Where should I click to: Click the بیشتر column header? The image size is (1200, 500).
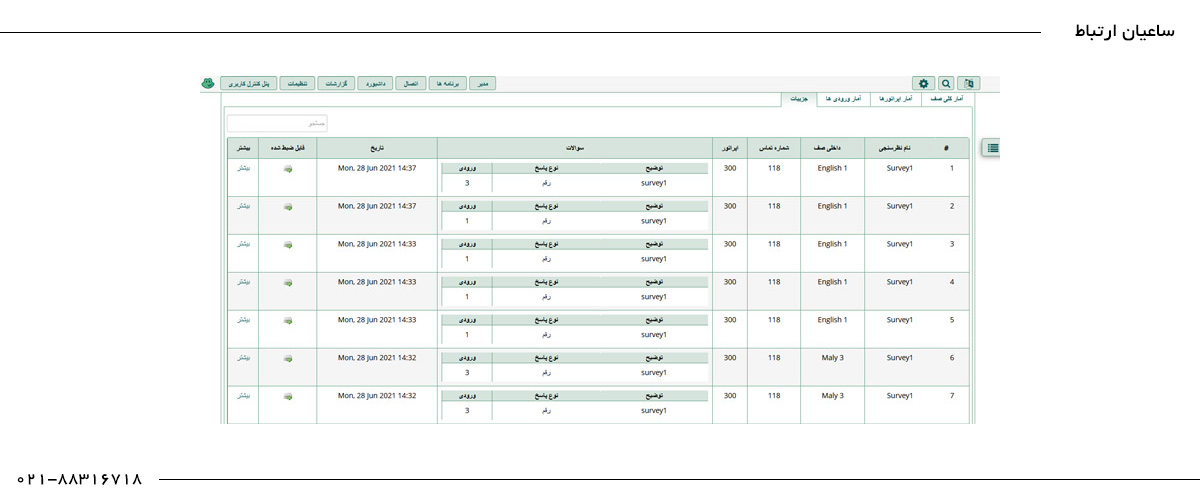click(x=243, y=148)
